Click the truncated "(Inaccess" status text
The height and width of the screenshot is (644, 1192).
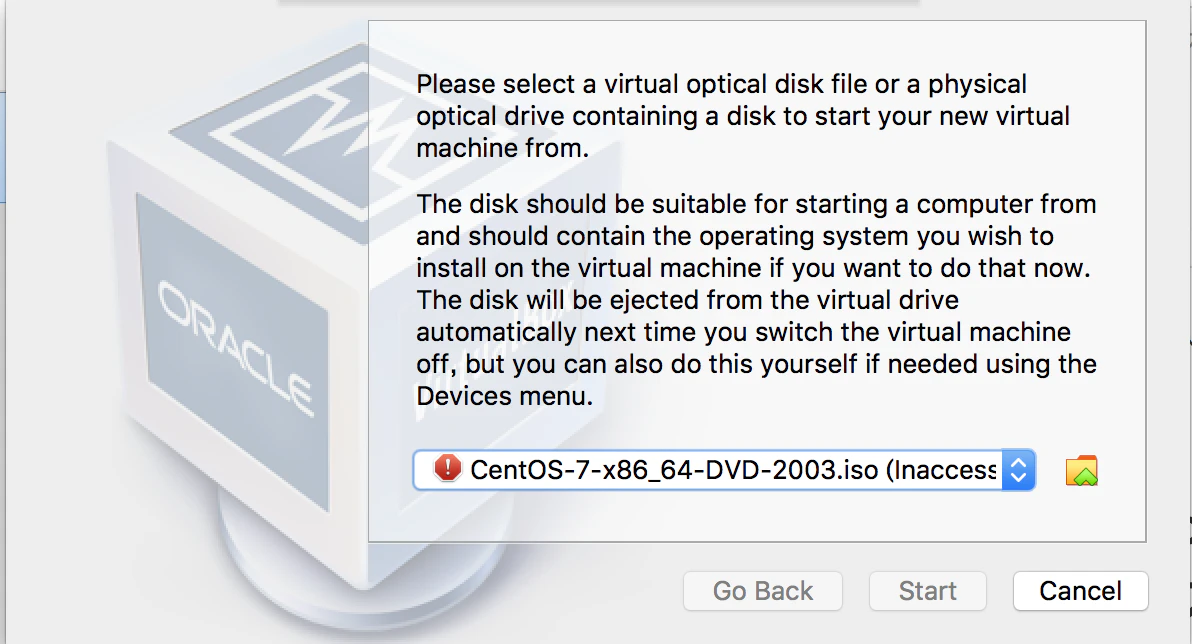pyautogui.click(x=941, y=469)
